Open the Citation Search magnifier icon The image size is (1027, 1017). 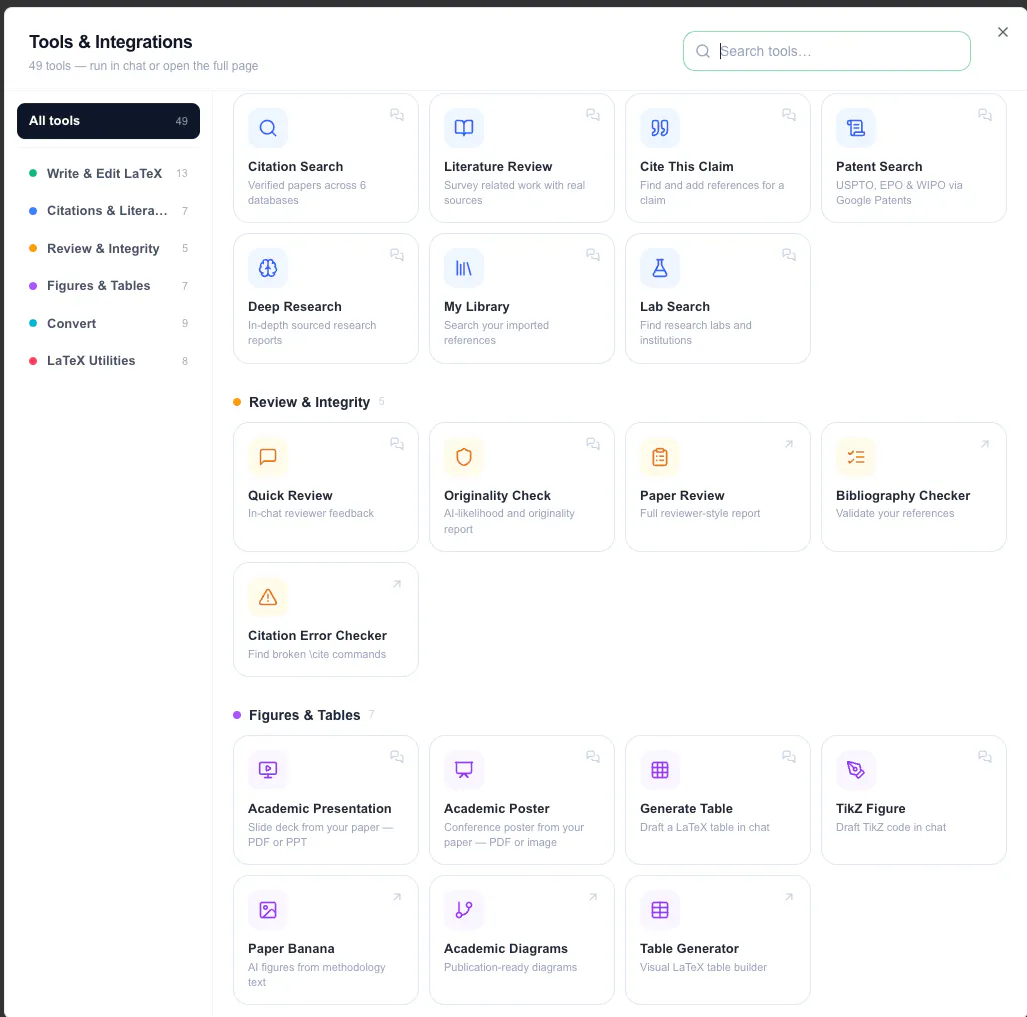click(x=267, y=128)
